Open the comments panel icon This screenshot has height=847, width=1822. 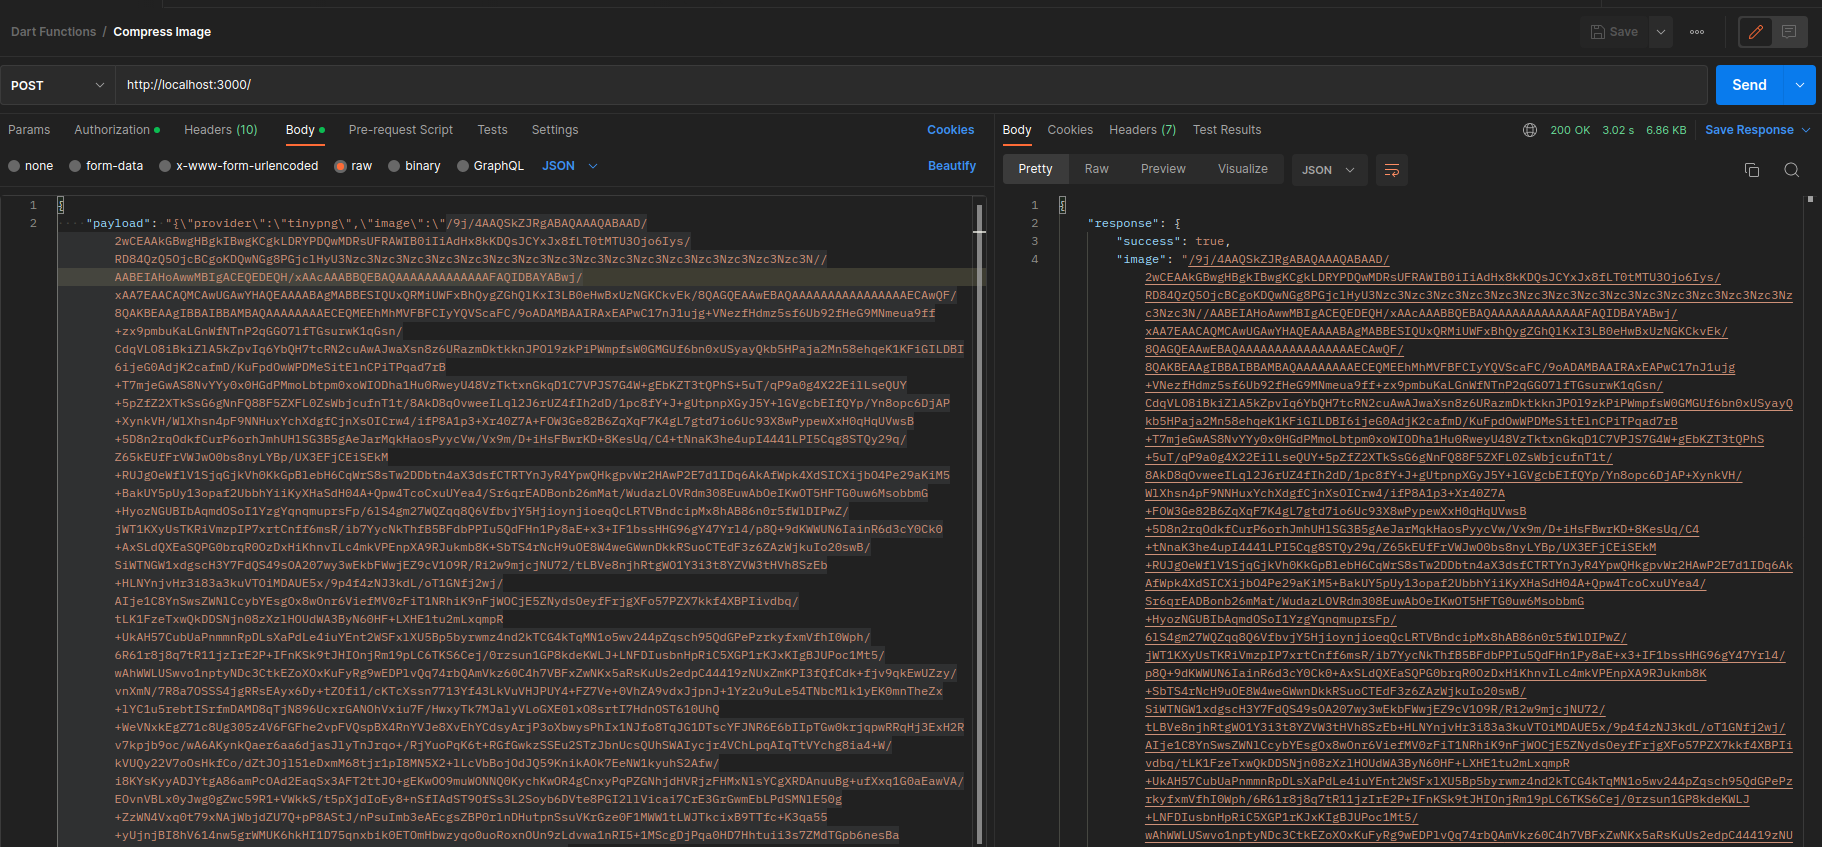pyautogui.click(x=1789, y=32)
